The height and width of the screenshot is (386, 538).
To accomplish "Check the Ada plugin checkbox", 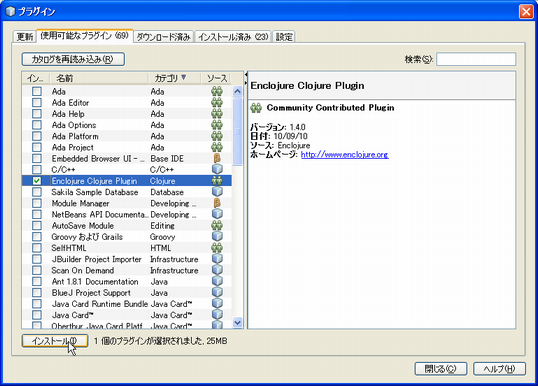I will pyautogui.click(x=37, y=91).
